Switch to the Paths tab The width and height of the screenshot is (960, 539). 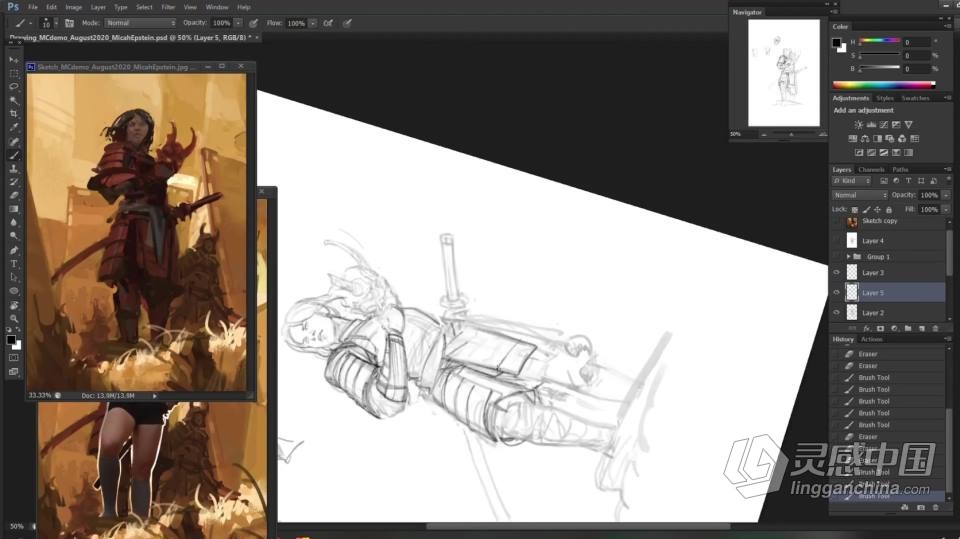pyautogui.click(x=900, y=170)
